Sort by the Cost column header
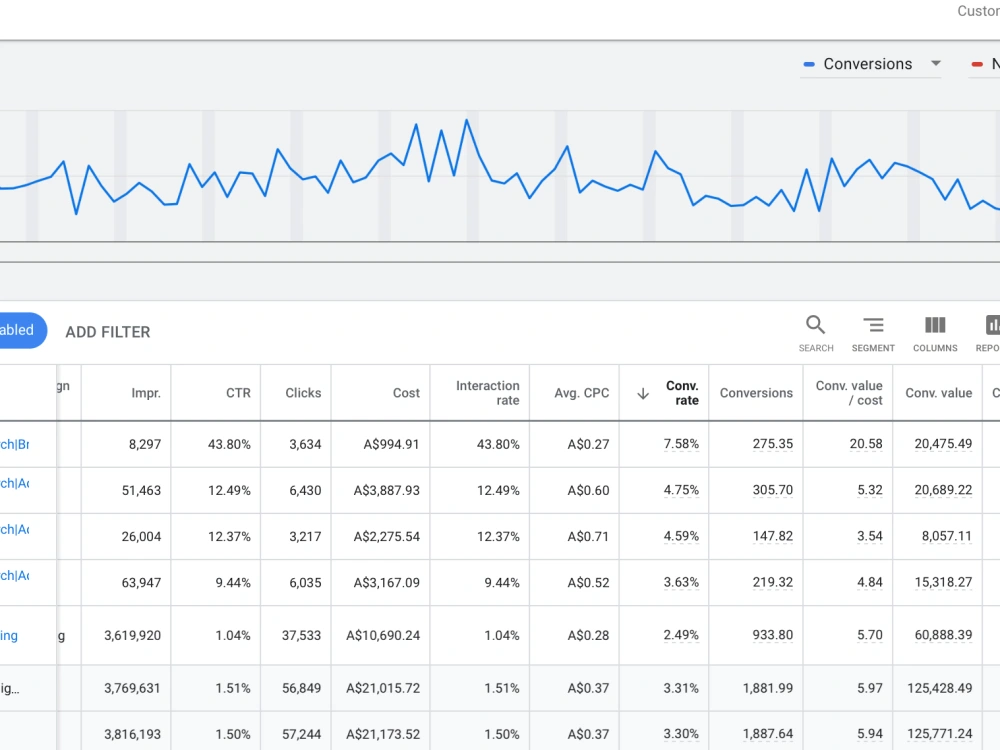 click(406, 393)
